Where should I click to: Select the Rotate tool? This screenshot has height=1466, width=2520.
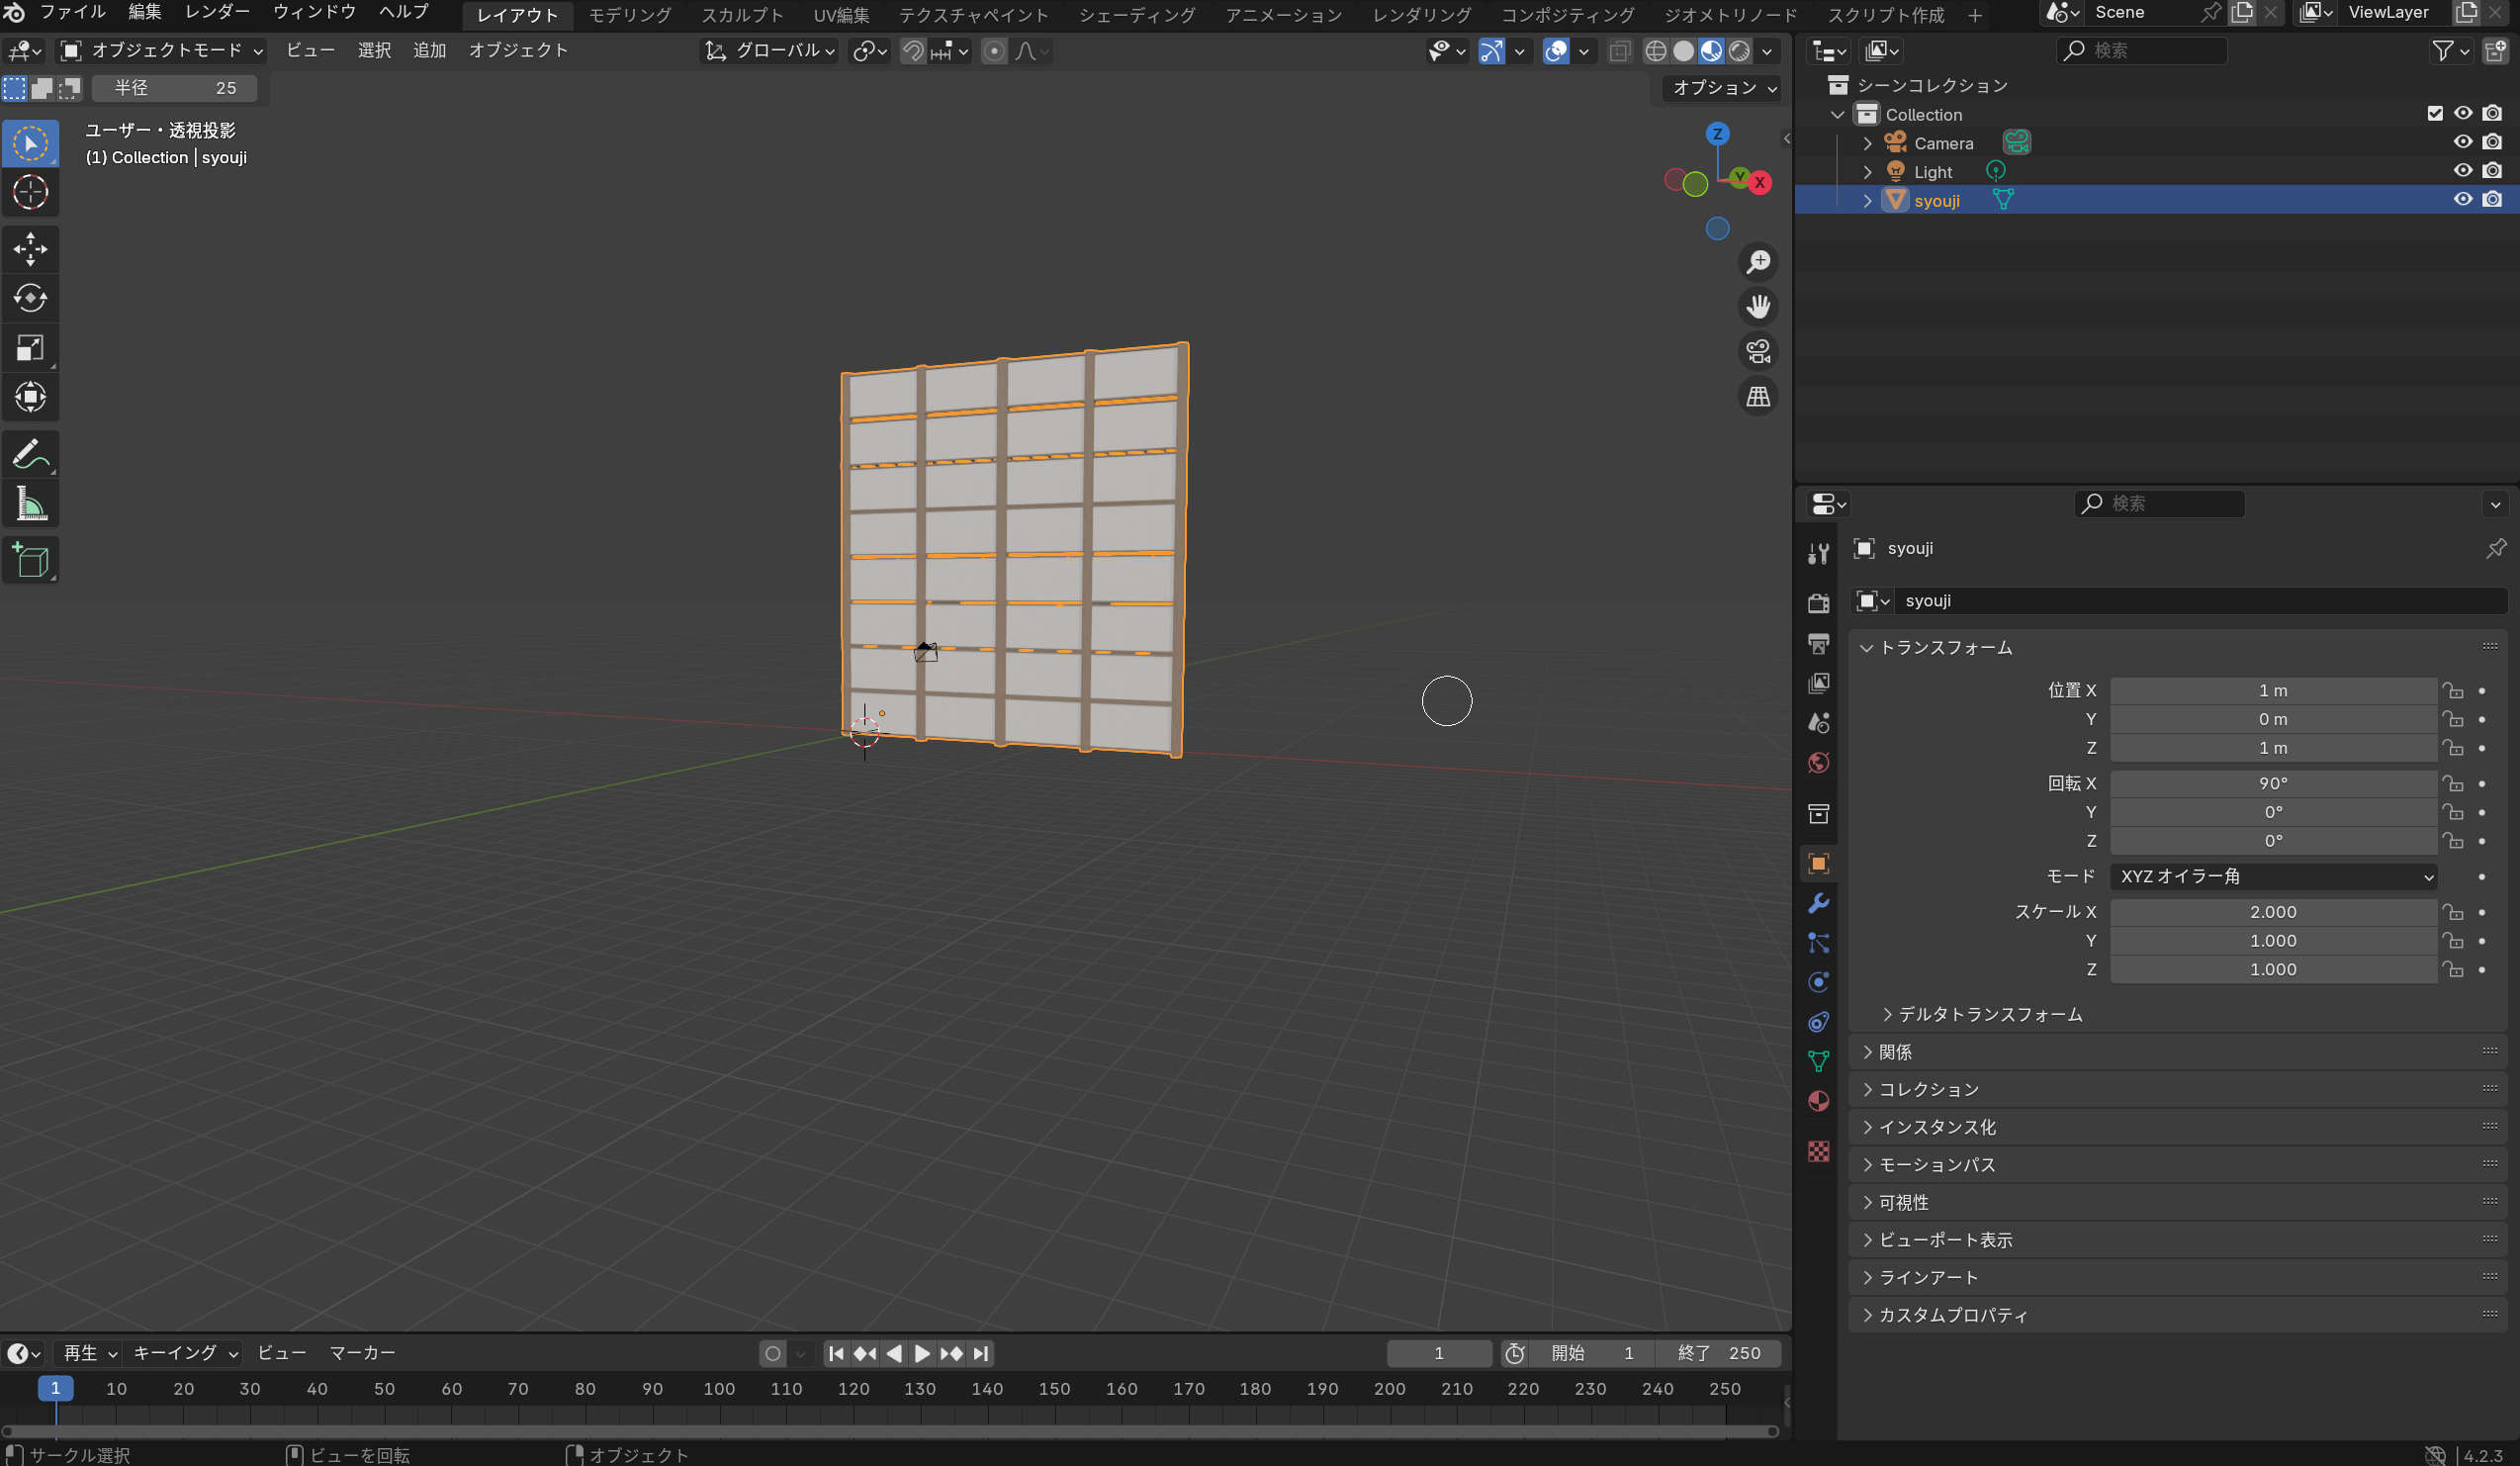tap(30, 298)
